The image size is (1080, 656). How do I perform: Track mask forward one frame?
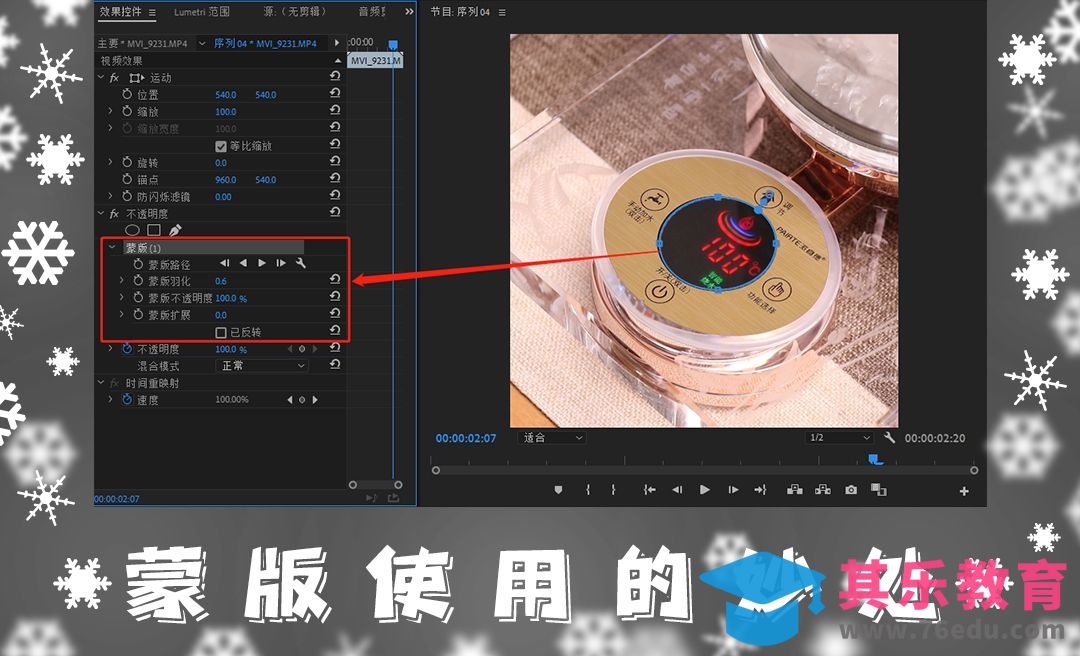pos(281,263)
